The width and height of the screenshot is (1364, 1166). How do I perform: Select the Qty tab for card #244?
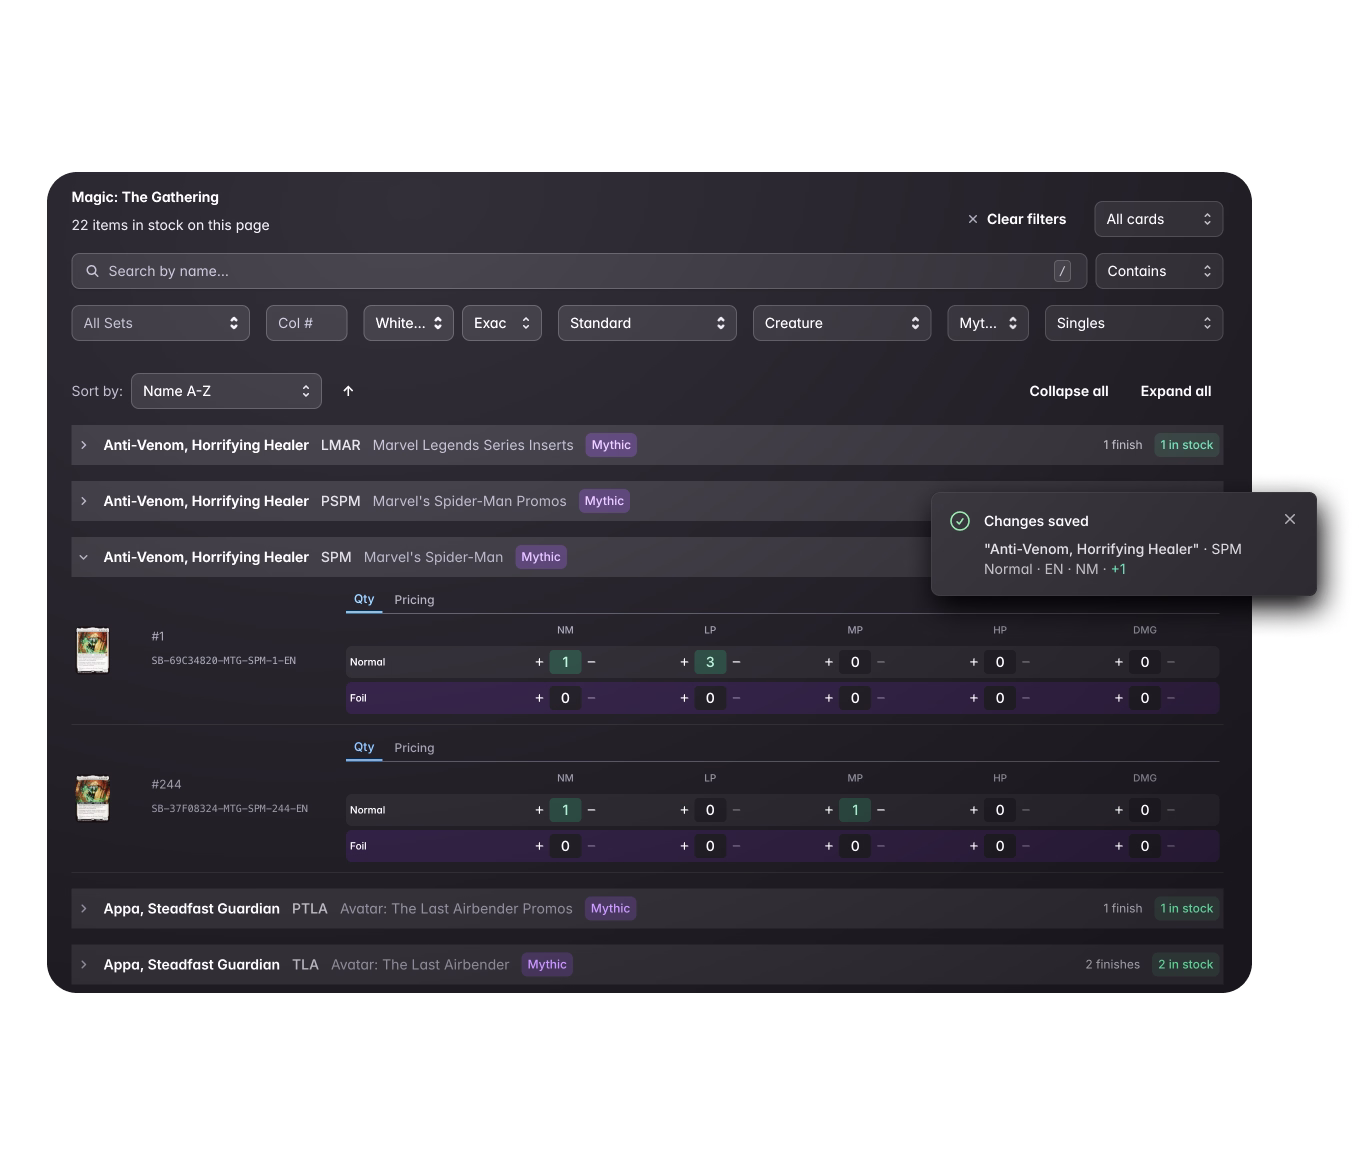pos(364,747)
